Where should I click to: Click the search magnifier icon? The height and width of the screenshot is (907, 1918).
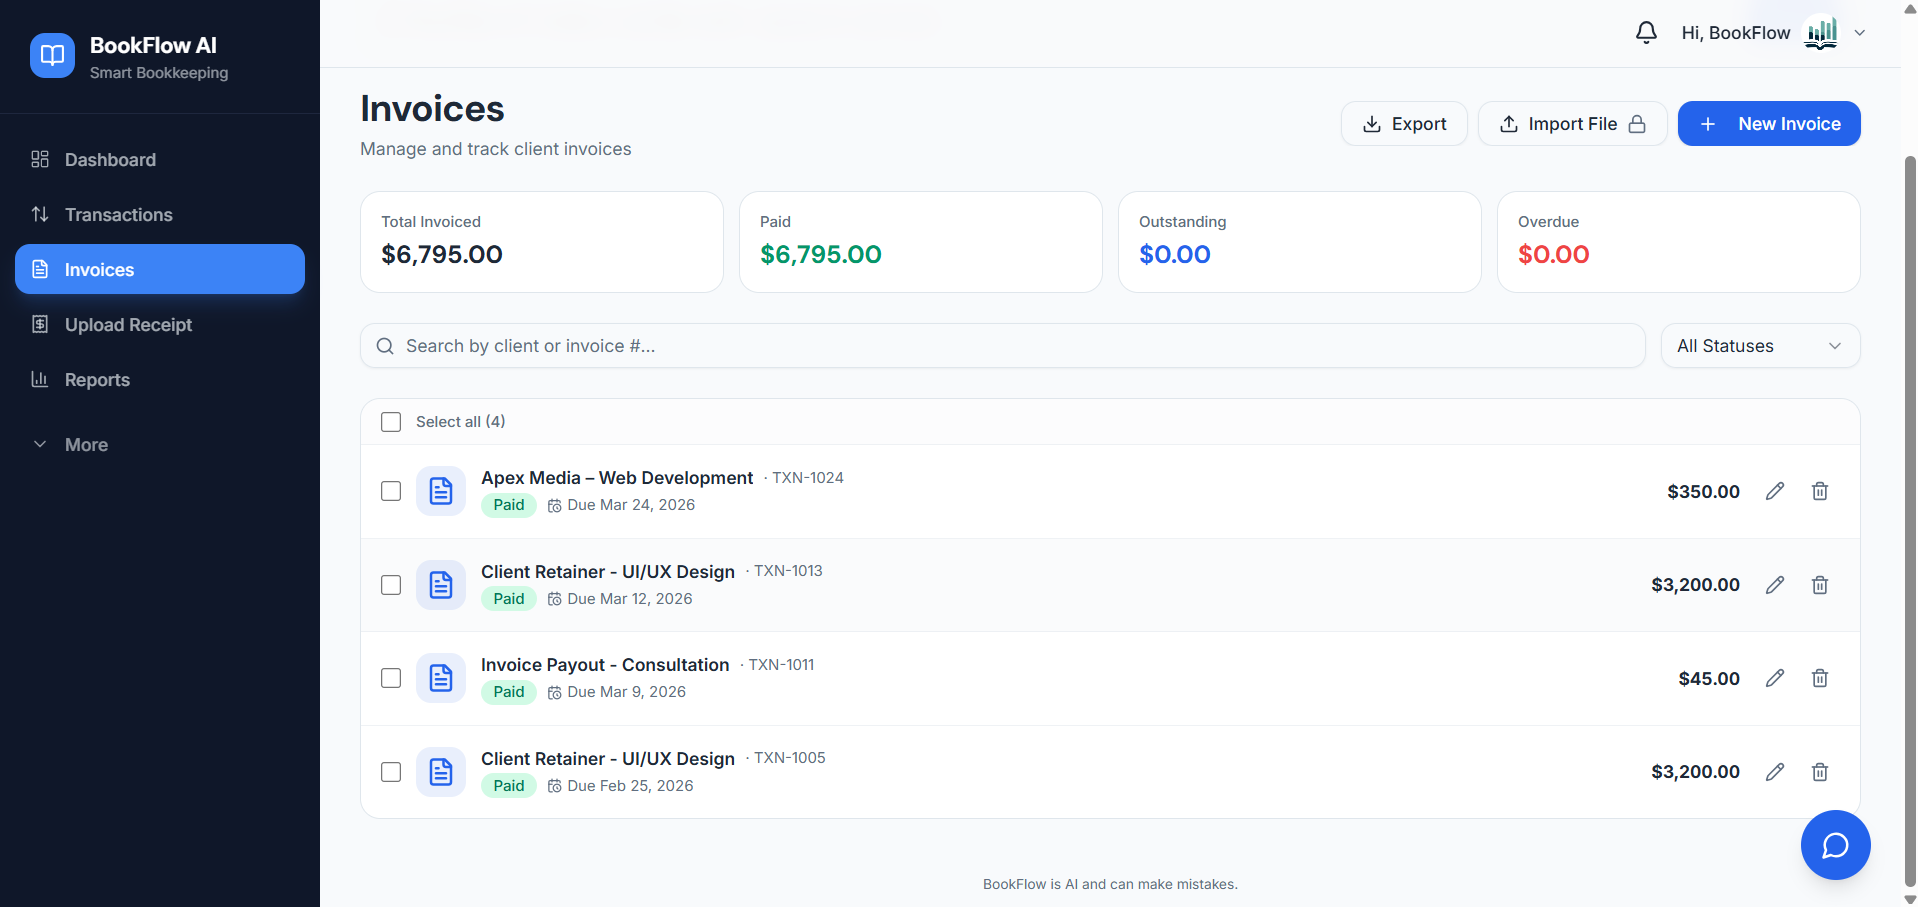coord(385,346)
